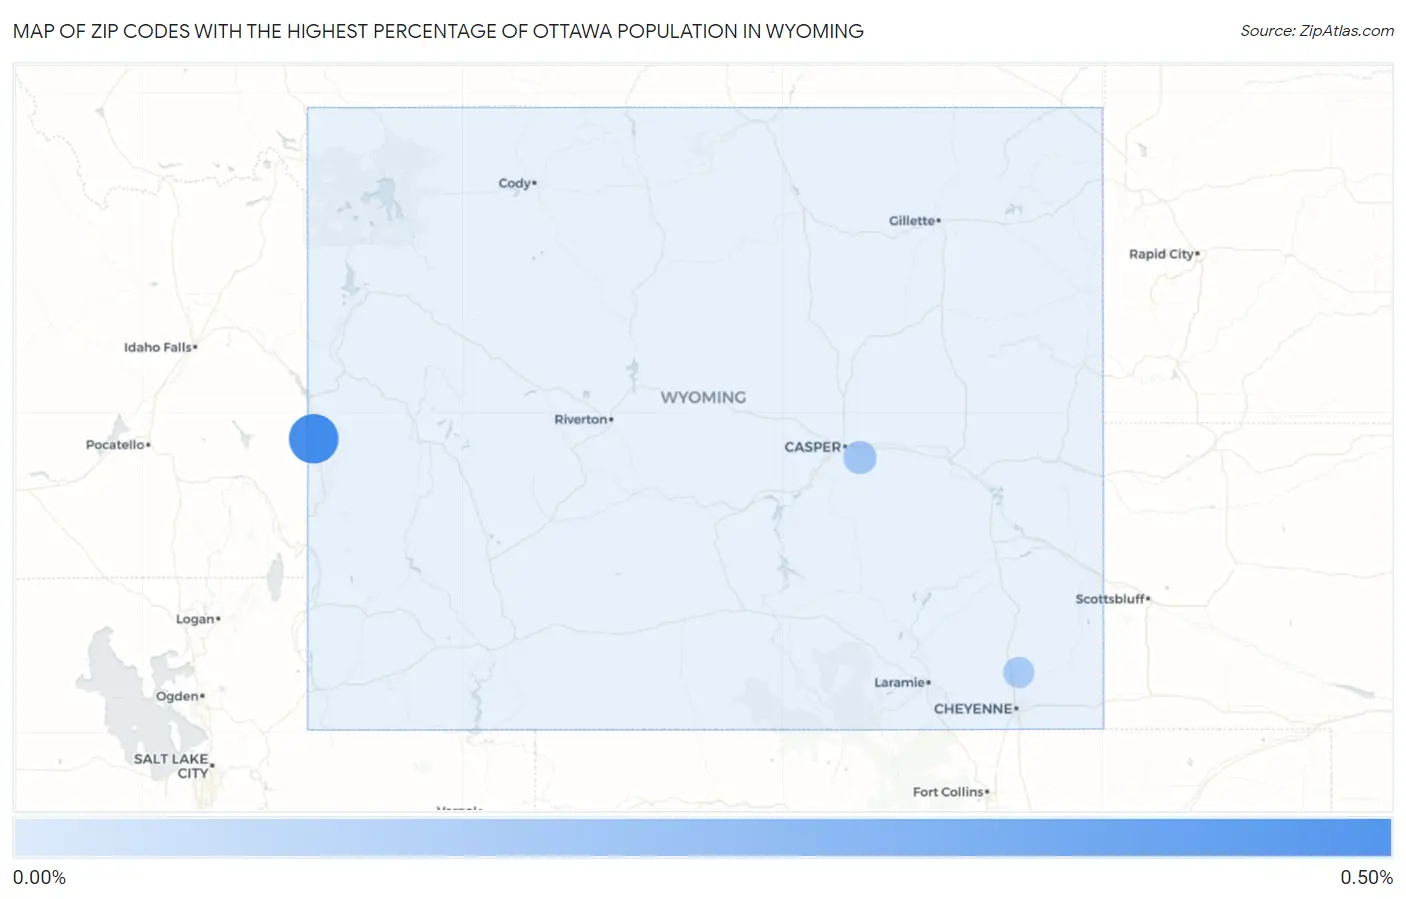
Task: Click the Laramie city label
Action: (x=901, y=682)
